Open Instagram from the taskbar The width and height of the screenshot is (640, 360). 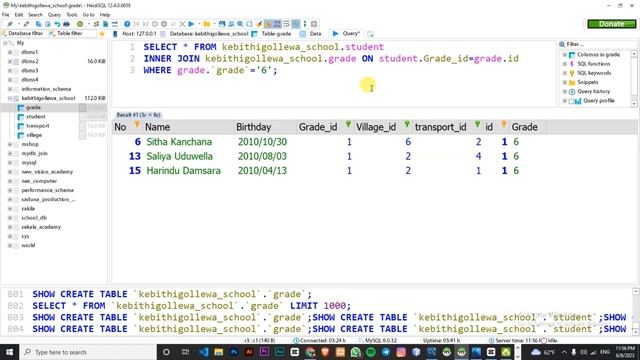(x=401, y=352)
